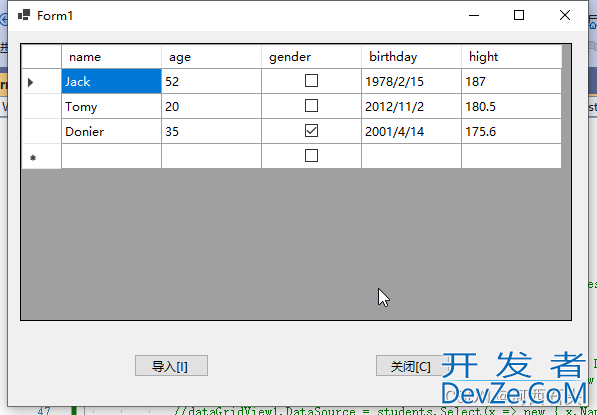Toggle gender checkbox in Jack row

click(x=311, y=81)
